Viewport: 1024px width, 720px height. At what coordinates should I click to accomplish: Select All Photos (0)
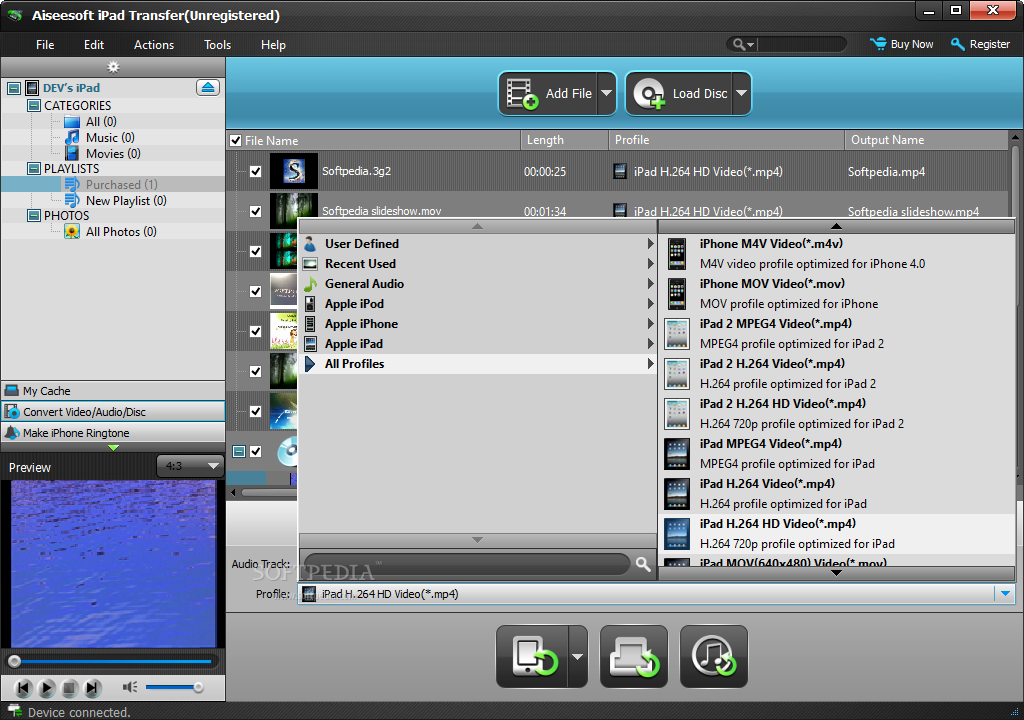pyautogui.click(x=121, y=232)
